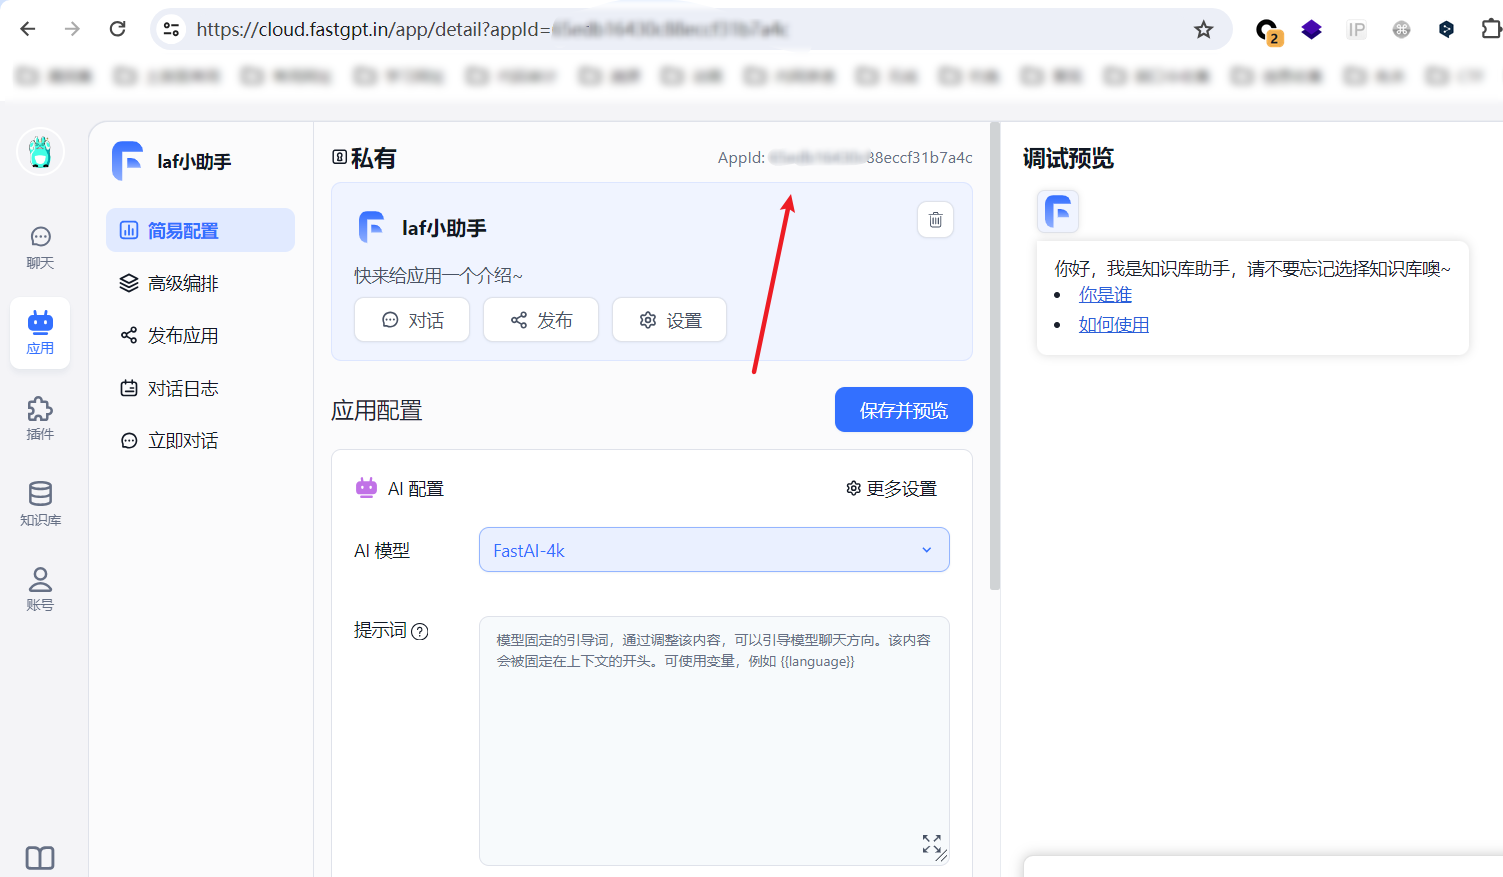Open 发布应用 menu item
This screenshot has height=877, width=1503.
coord(200,335)
